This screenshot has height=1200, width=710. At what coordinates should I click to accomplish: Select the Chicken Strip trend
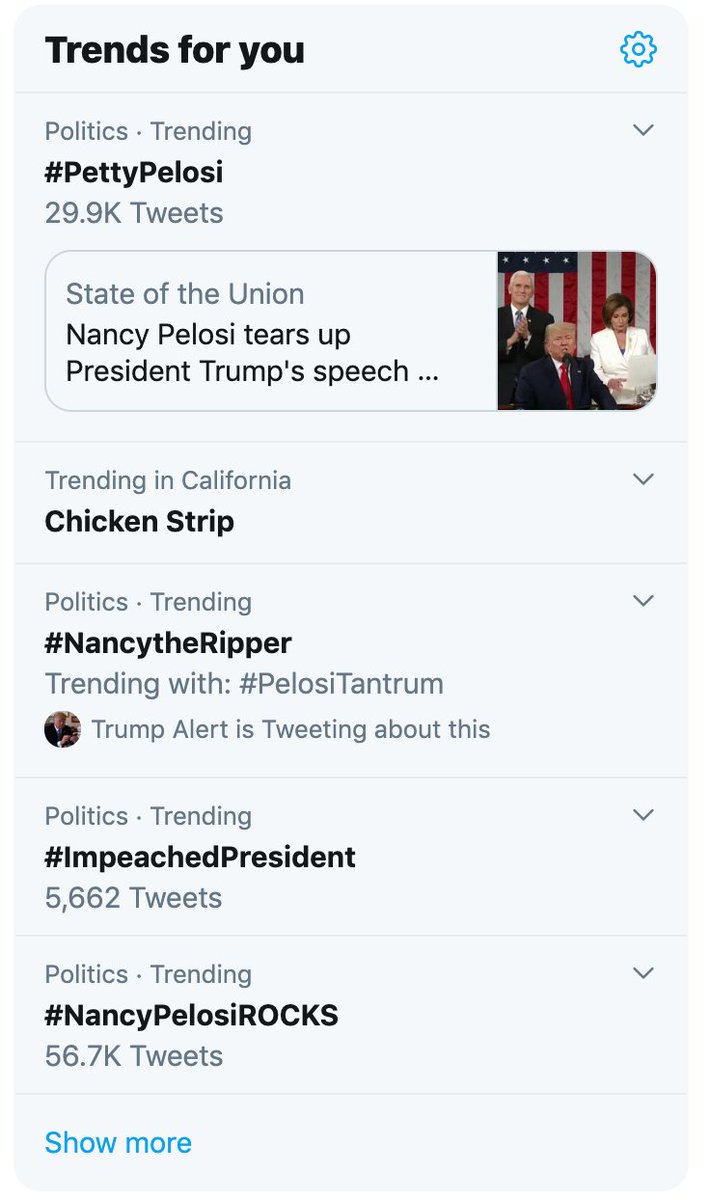point(139,521)
